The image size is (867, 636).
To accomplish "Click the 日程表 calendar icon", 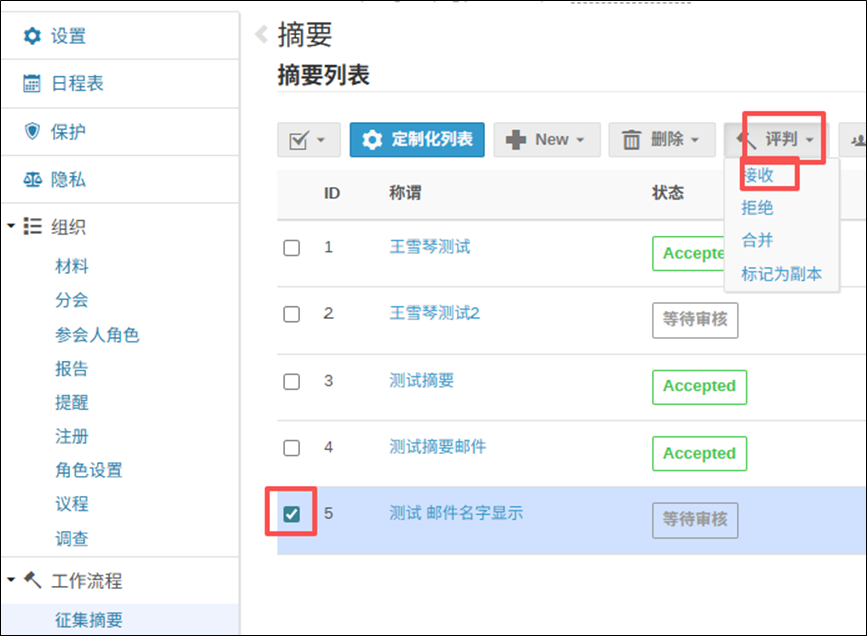I will 33,84.
